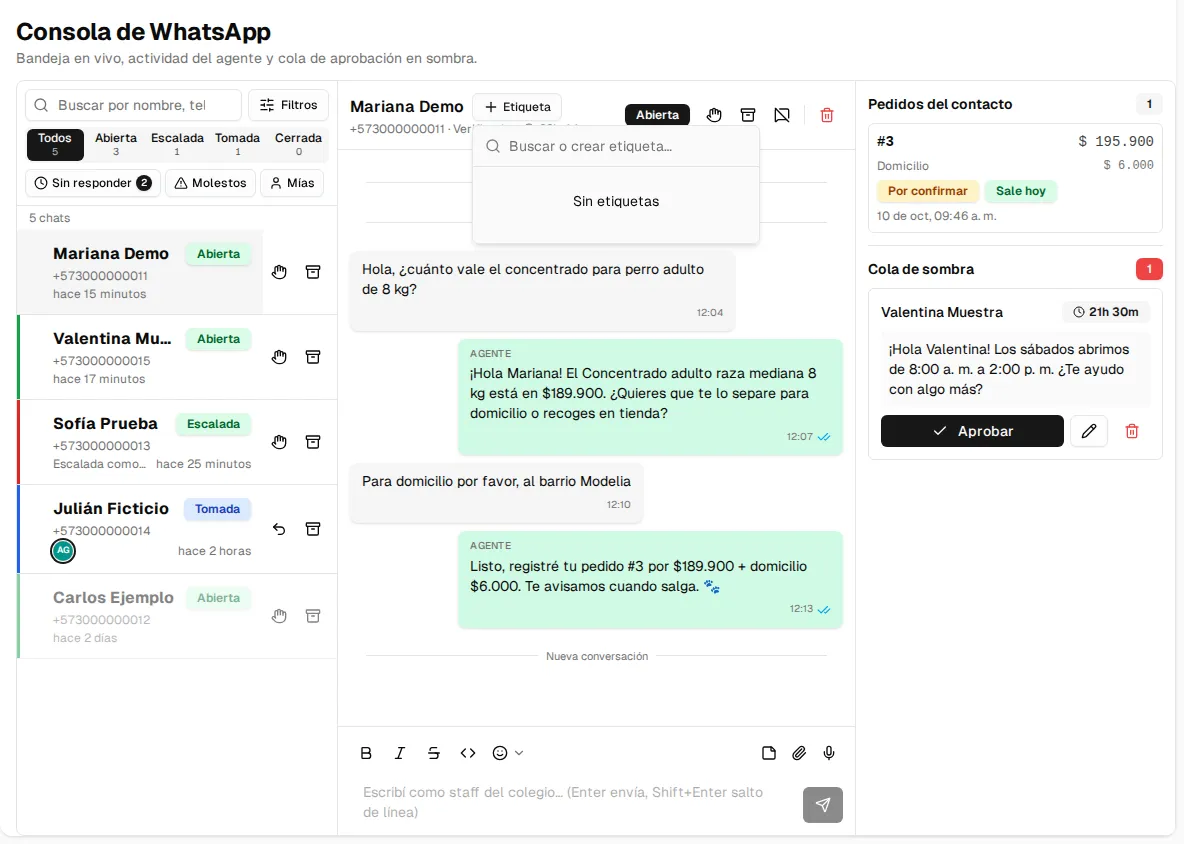1184x844 pixels.
Task: Toggle the Mías filter chip
Action: tap(292, 183)
